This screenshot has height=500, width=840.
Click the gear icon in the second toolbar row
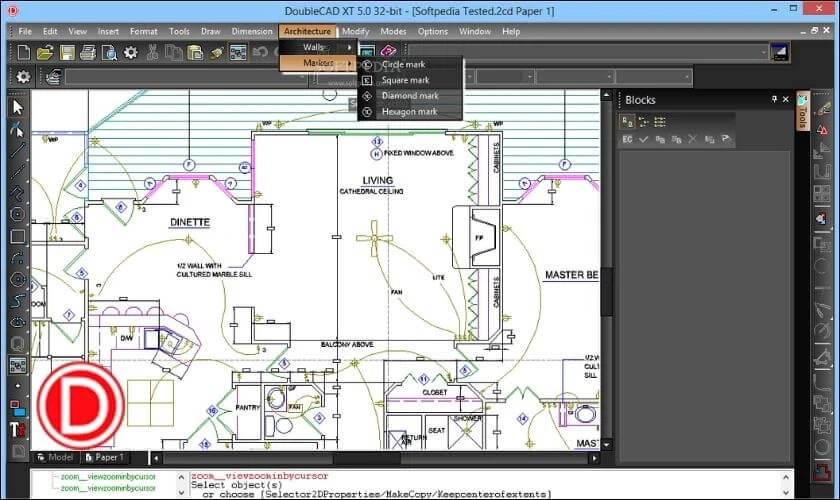point(23,77)
